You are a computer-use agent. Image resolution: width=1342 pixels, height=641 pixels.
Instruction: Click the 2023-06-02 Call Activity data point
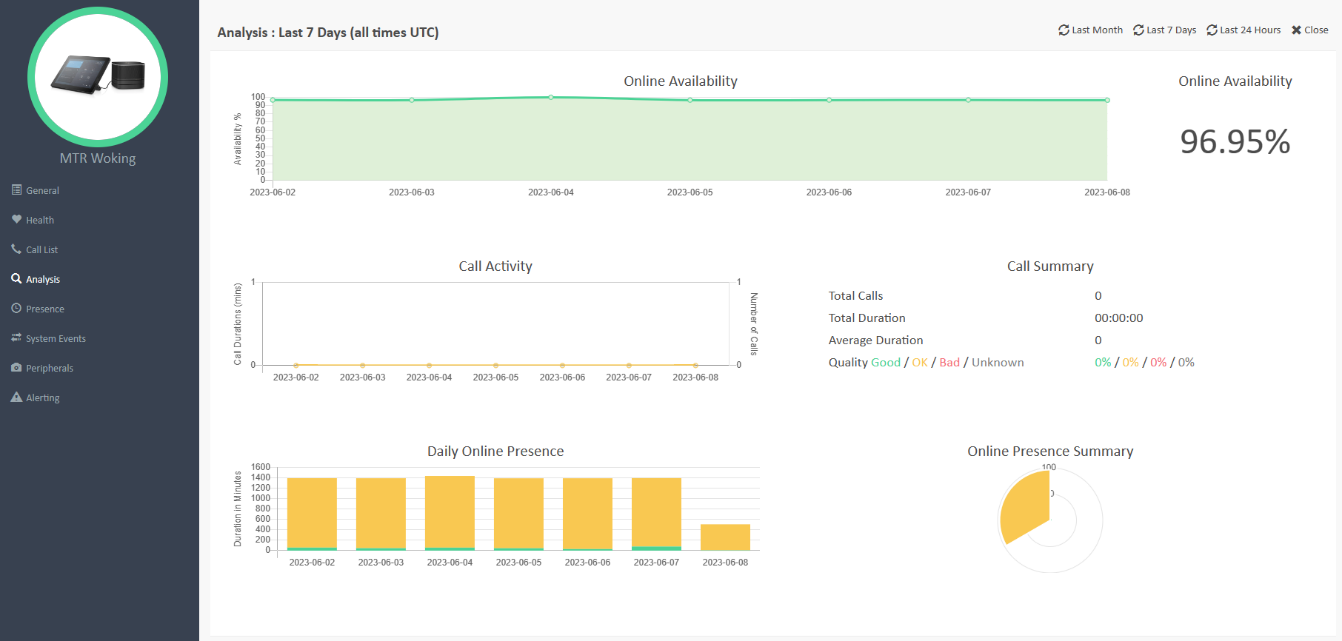point(296,365)
